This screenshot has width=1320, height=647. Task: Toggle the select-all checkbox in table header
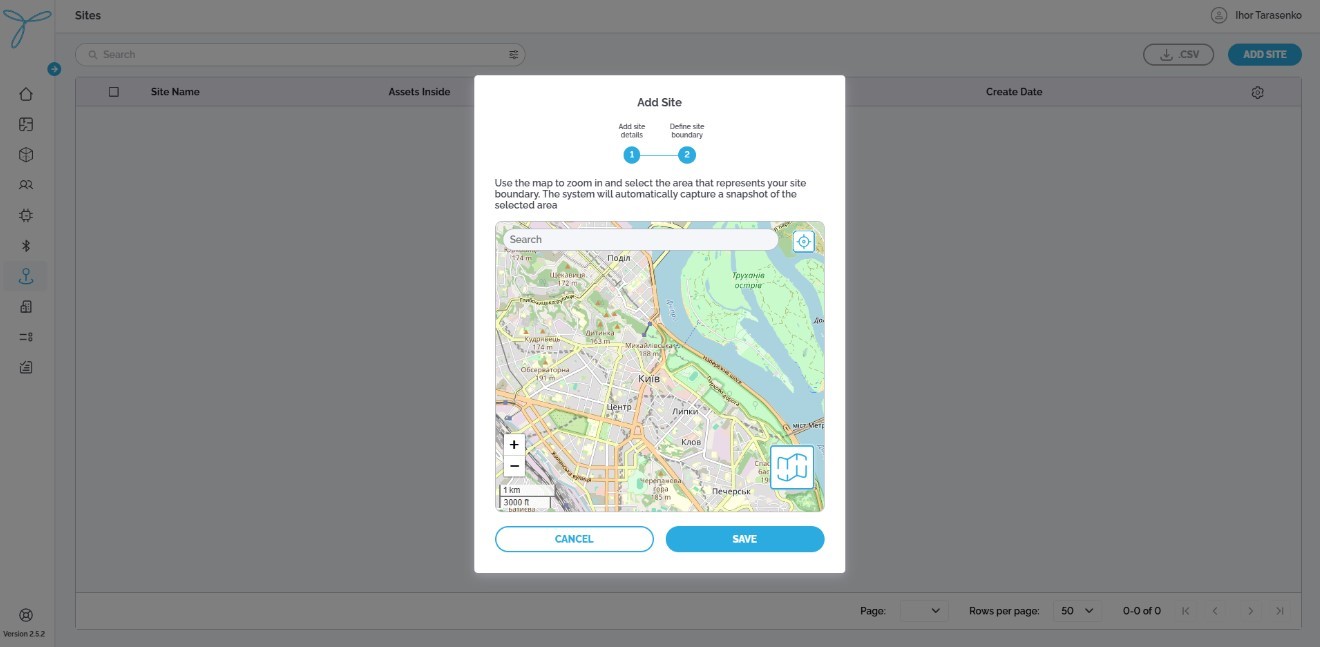(x=114, y=92)
